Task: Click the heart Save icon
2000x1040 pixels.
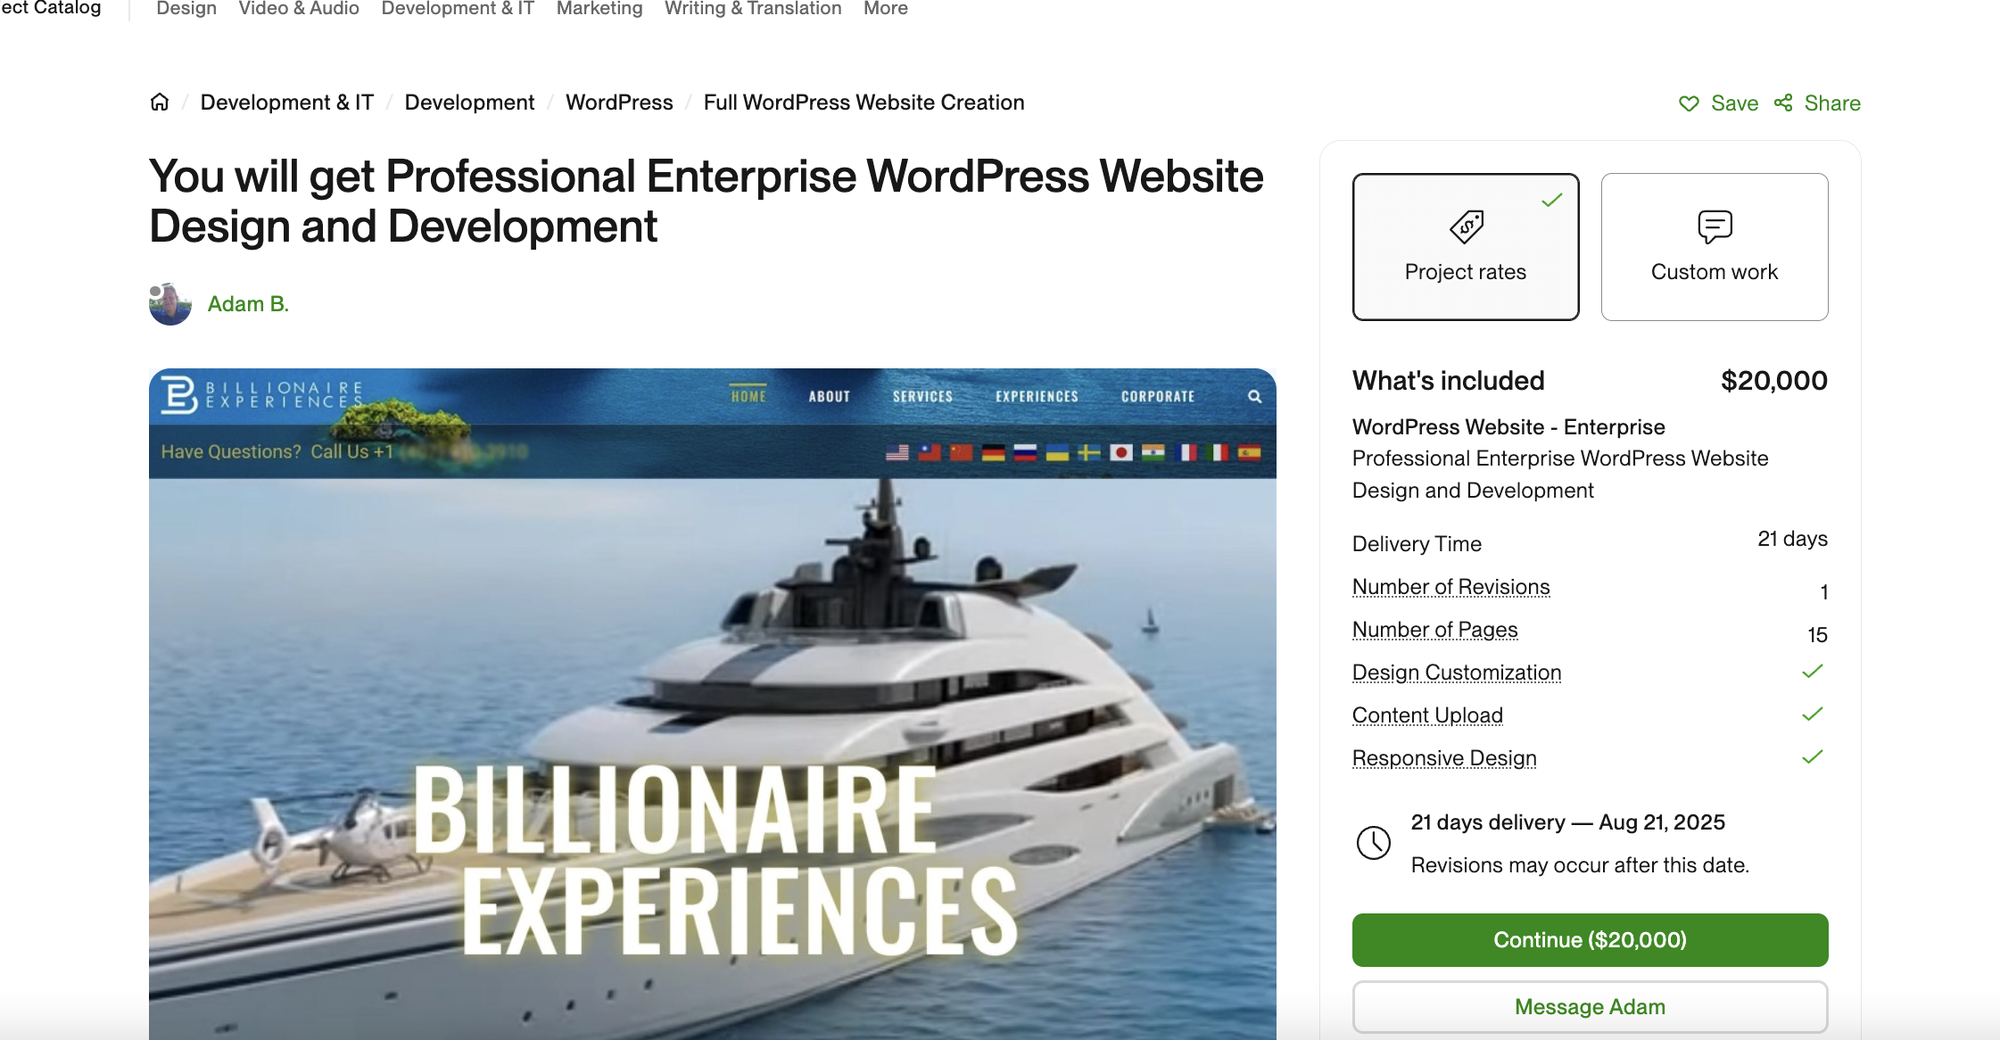Action: [x=1689, y=103]
